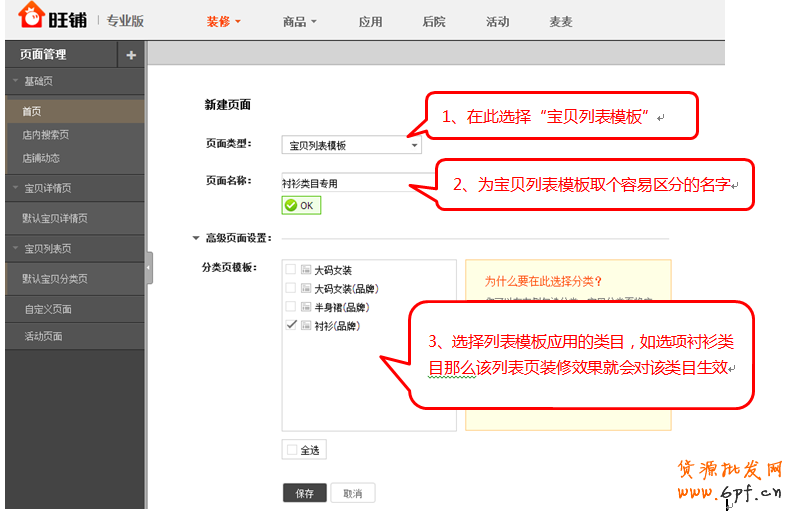Click the 旺铺 shop logo icon
The image size is (792, 514).
click(32, 16)
